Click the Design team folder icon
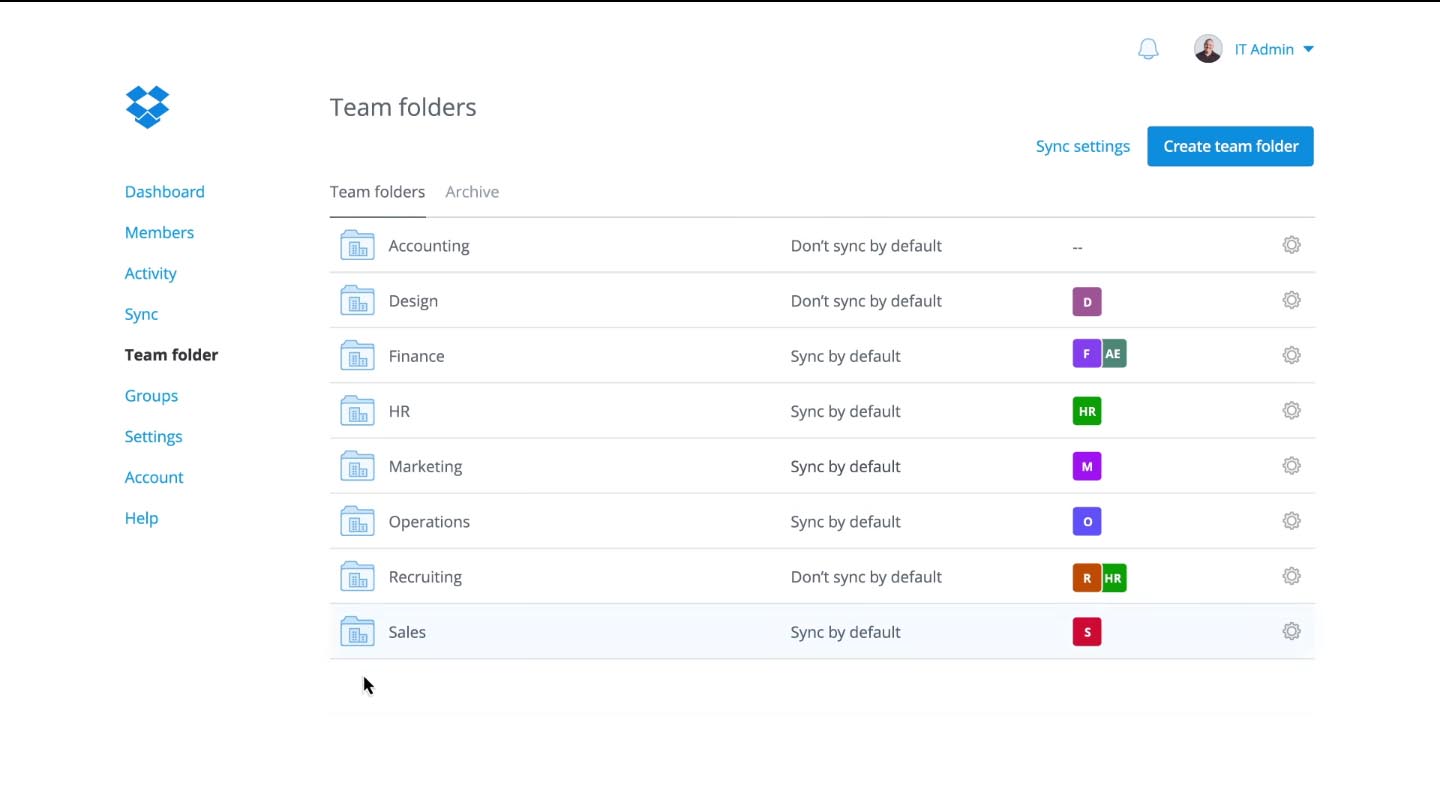Viewport: 1440px width, 810px height. coord(357,300)
